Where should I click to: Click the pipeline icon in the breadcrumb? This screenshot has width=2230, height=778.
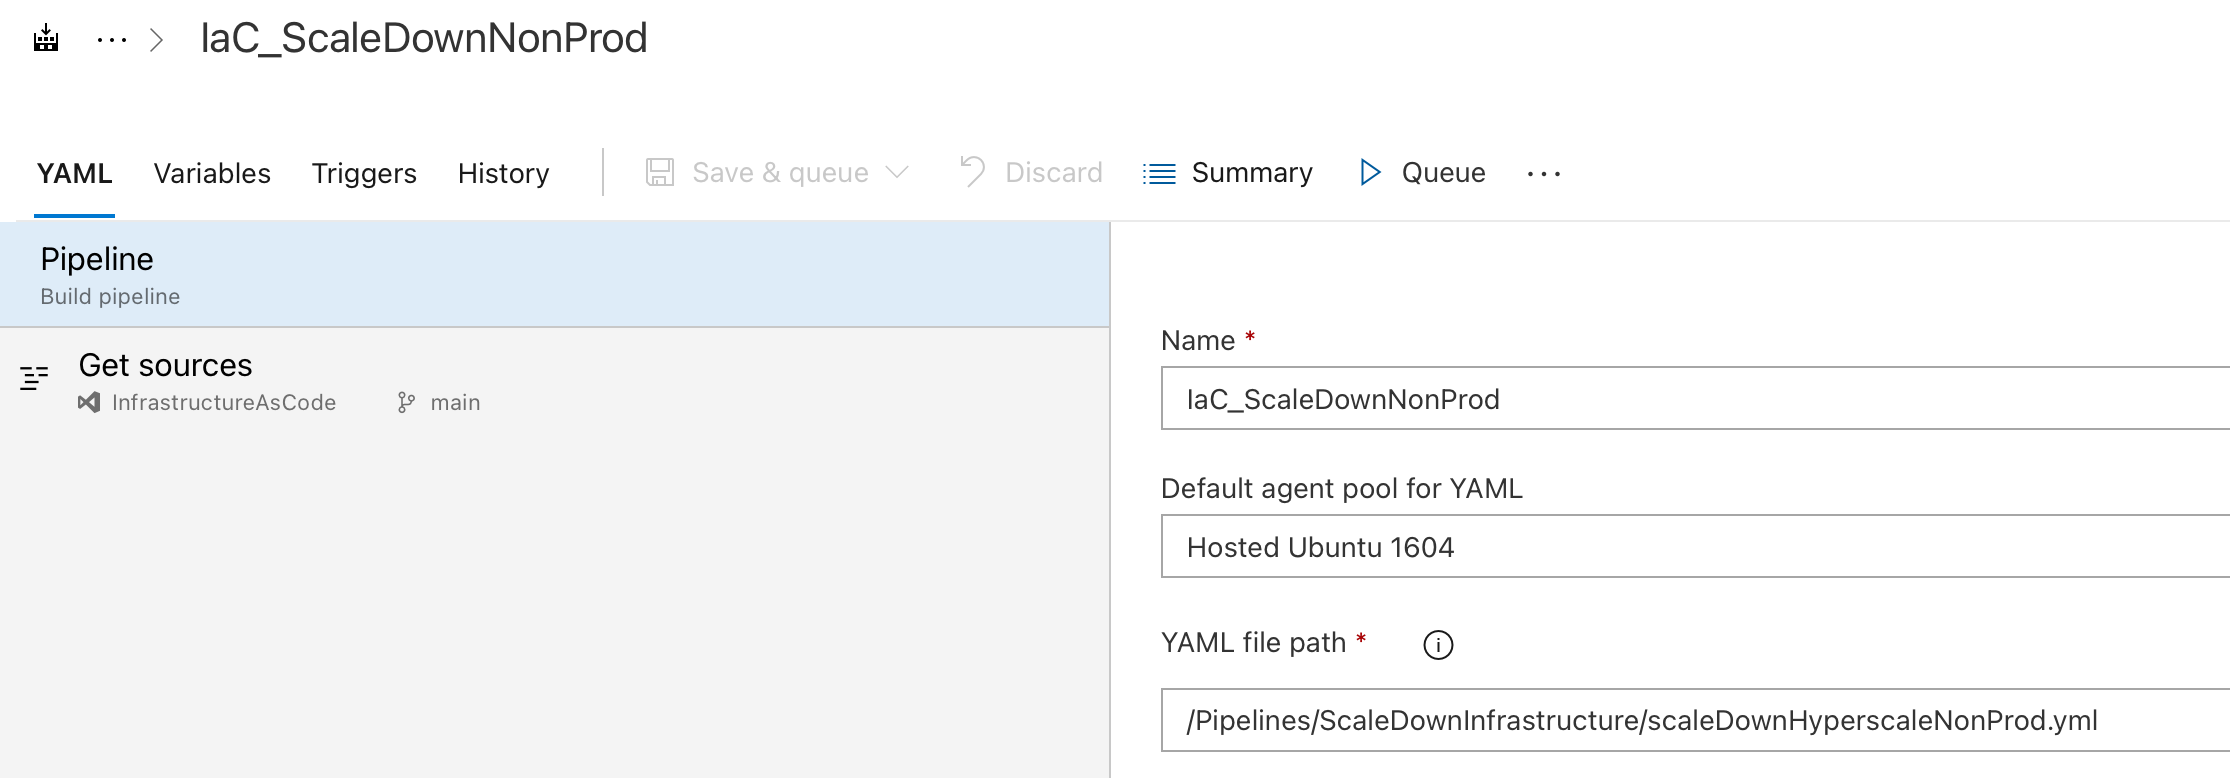click(x=44, y=38)
